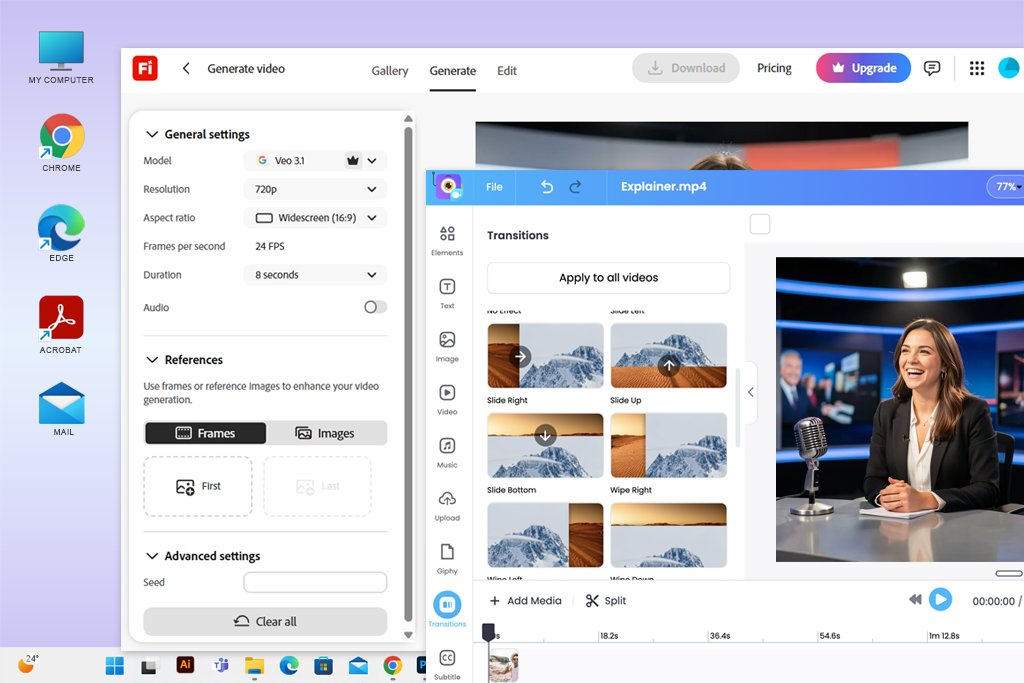The width and height of the screenshot is (1024, 683).
Task: Open the Pricing page
Action: [x=774, y=68]
